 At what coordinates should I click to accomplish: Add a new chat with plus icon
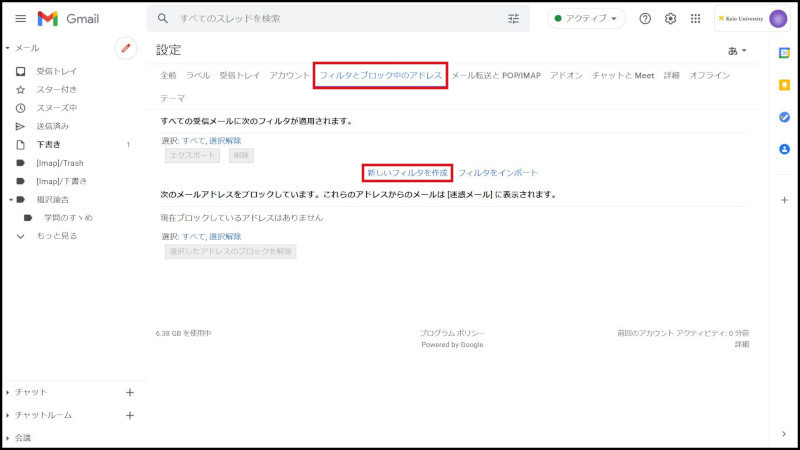[129, 392]
